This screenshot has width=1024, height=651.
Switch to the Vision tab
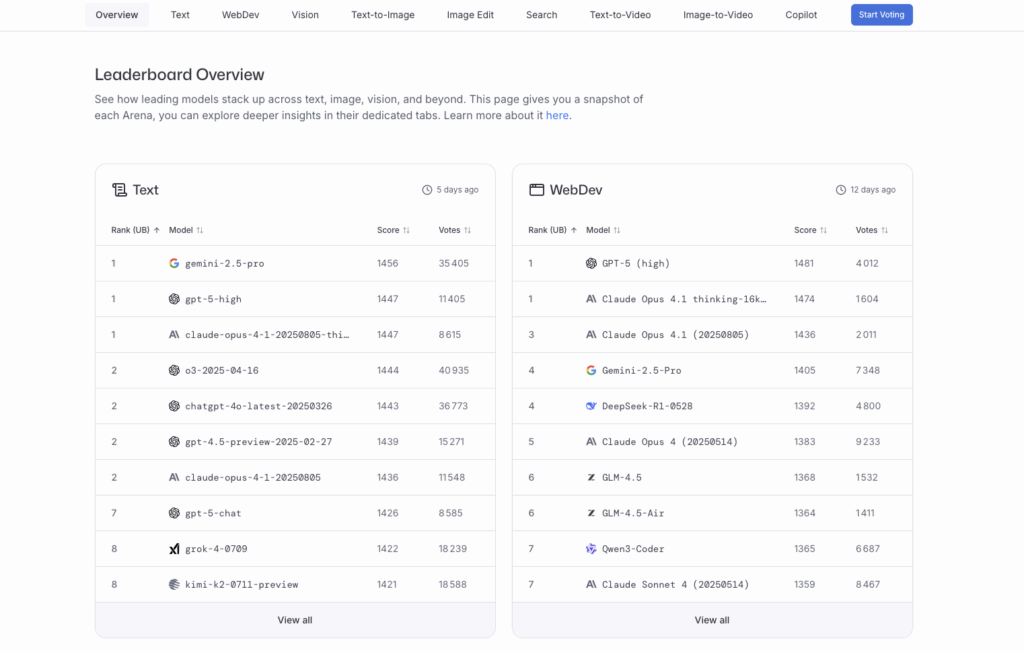pos(305,15)
